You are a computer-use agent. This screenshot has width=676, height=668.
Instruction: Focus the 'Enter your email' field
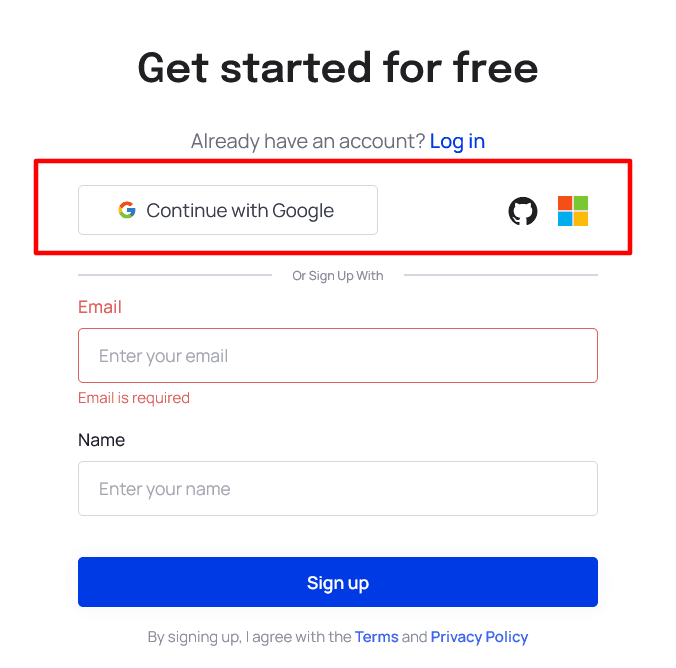click(338, 356)
